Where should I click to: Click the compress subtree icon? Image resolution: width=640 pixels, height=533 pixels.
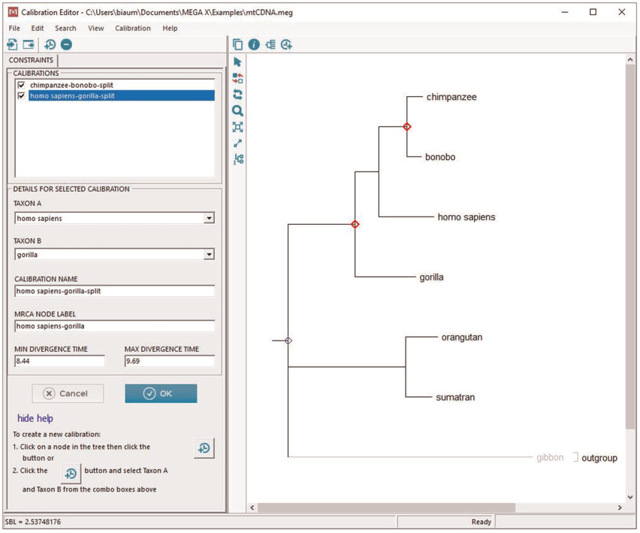pyautogui.click(x=238, y=159)
